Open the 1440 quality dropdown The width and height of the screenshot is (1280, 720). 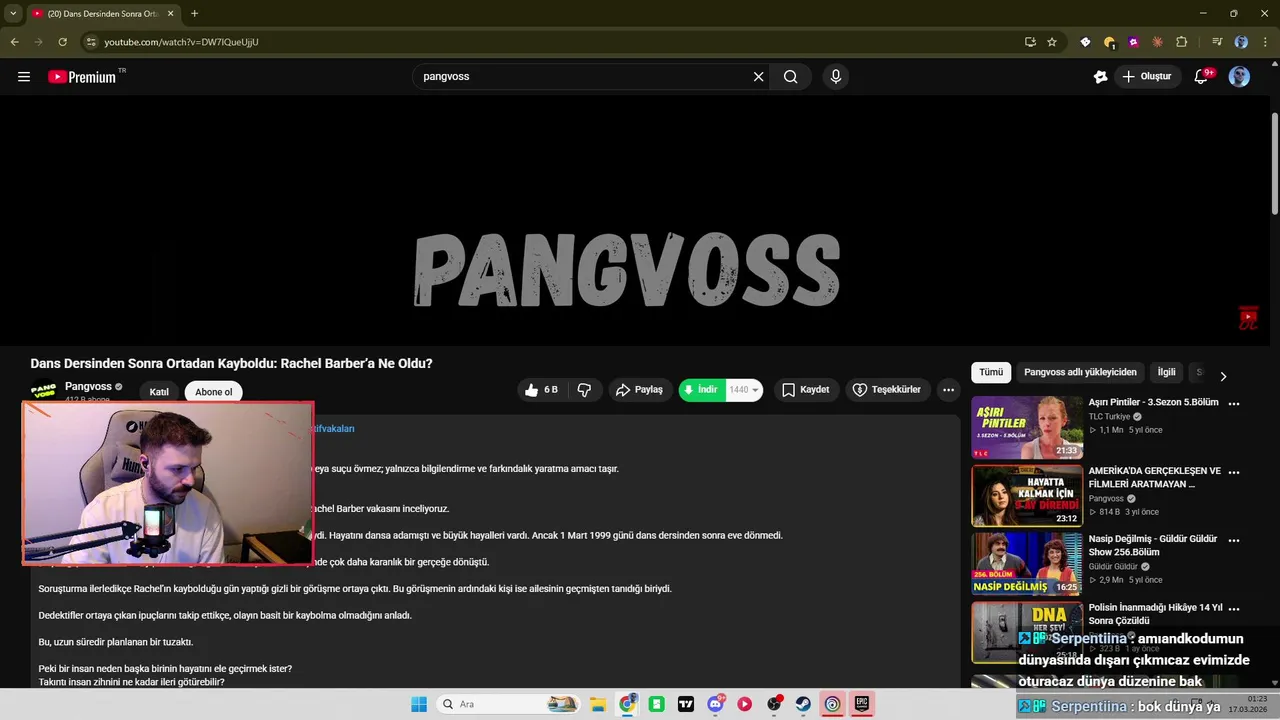(x=744, y=390)
